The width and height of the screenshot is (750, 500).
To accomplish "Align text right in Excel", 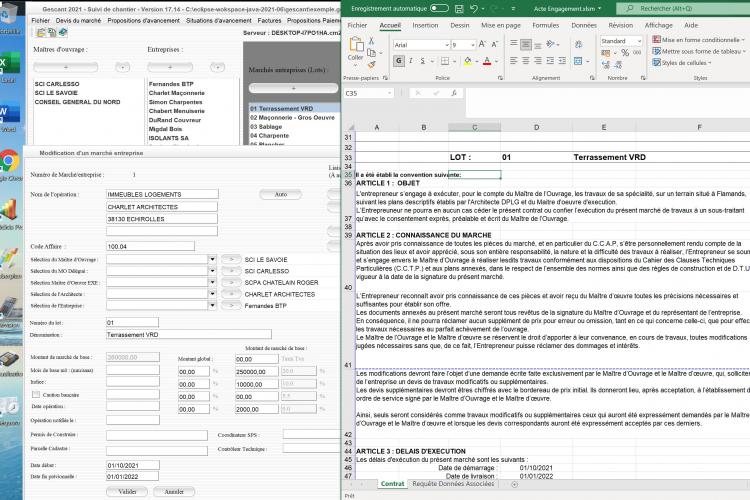I will click(x=538, y=61).
